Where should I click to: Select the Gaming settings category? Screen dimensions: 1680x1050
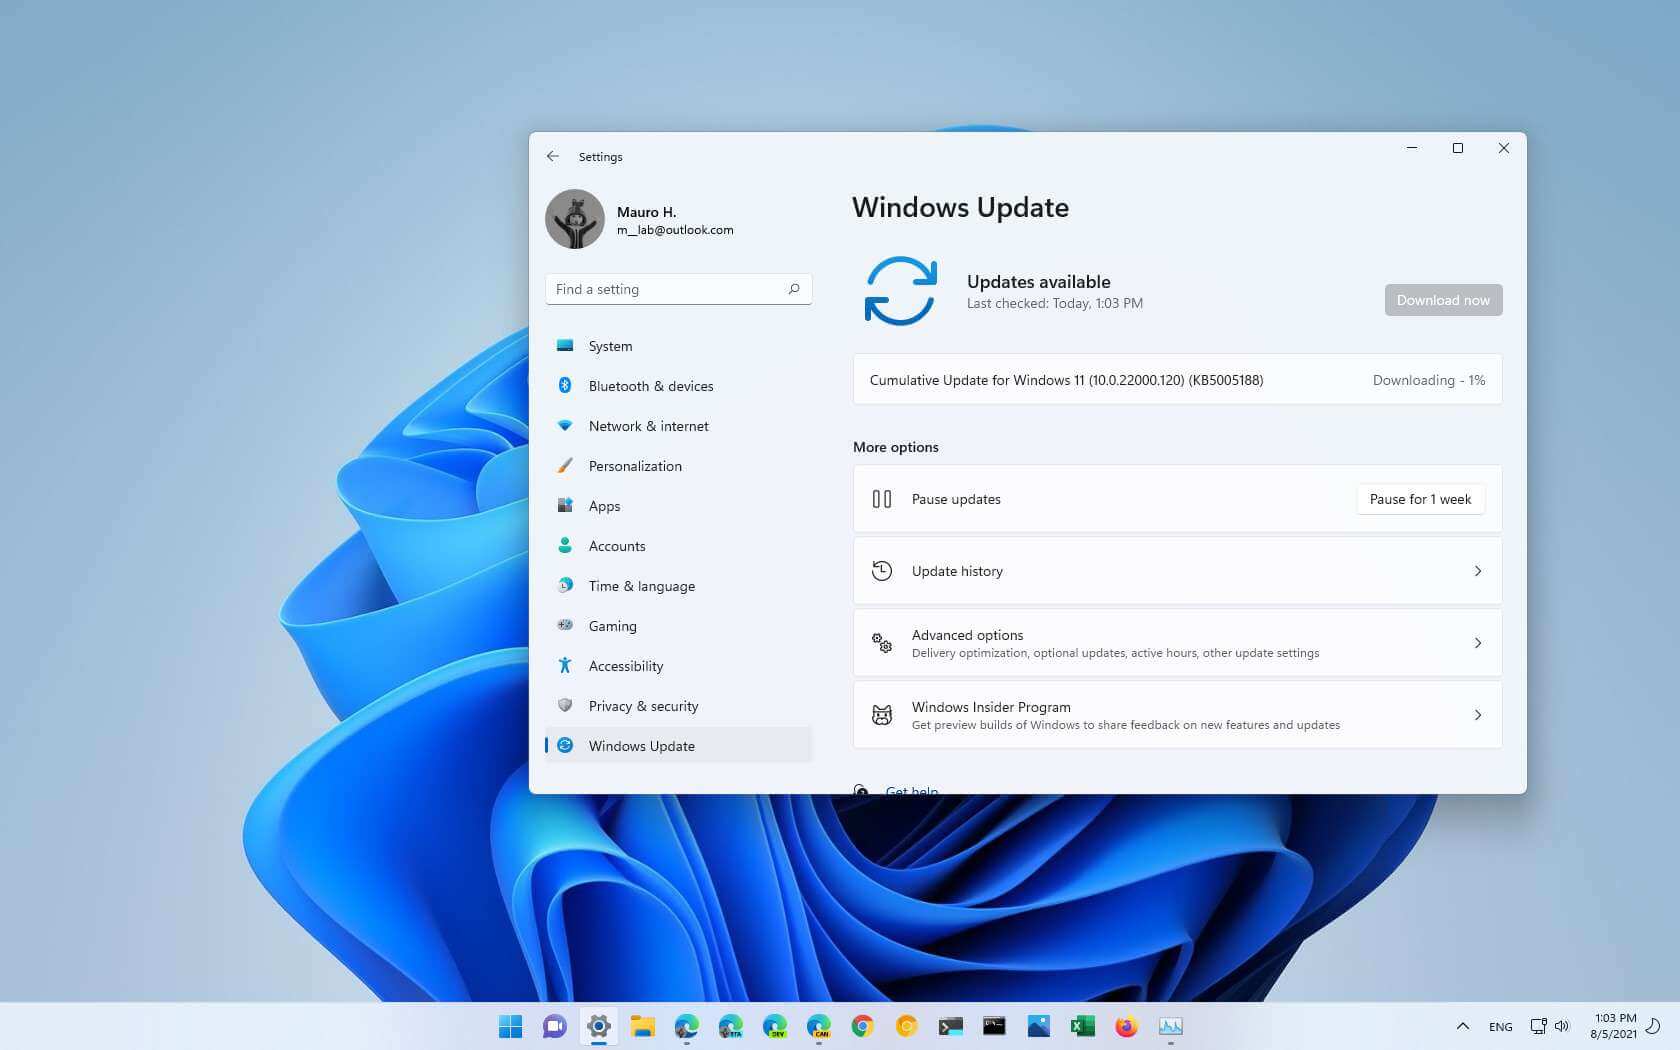[x=612, y=625]
